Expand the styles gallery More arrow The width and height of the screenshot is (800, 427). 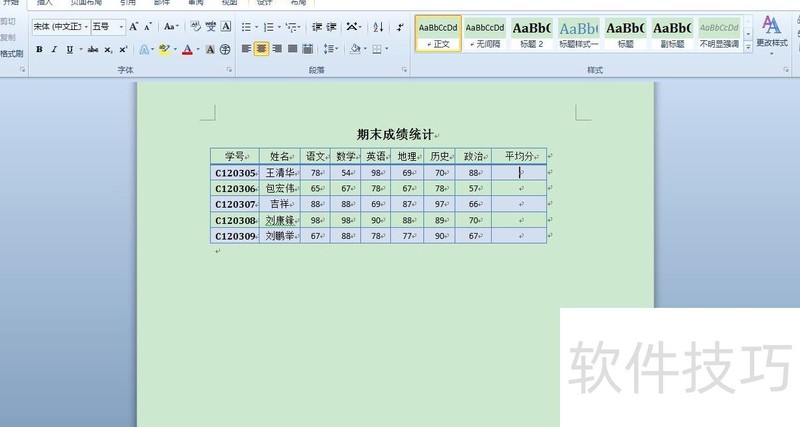(748, 47)
